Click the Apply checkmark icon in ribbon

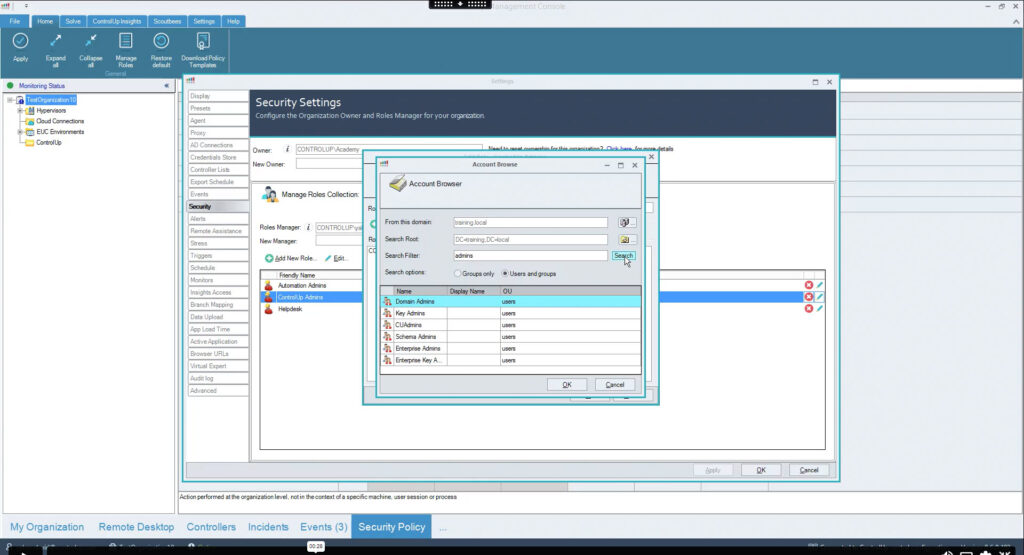(20, 41)
